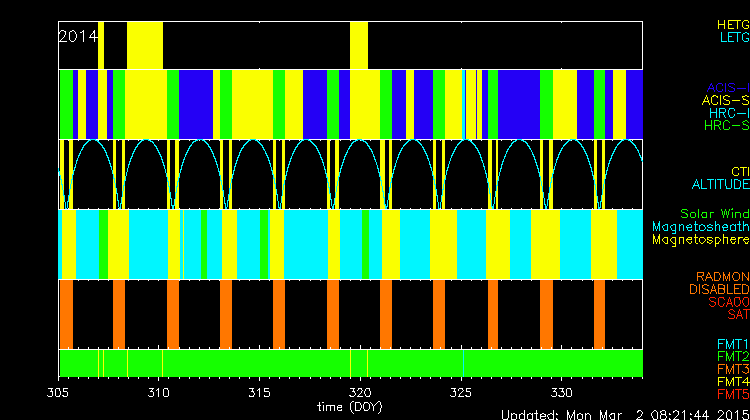Click the CTI legend label

(x=739, y=172)
